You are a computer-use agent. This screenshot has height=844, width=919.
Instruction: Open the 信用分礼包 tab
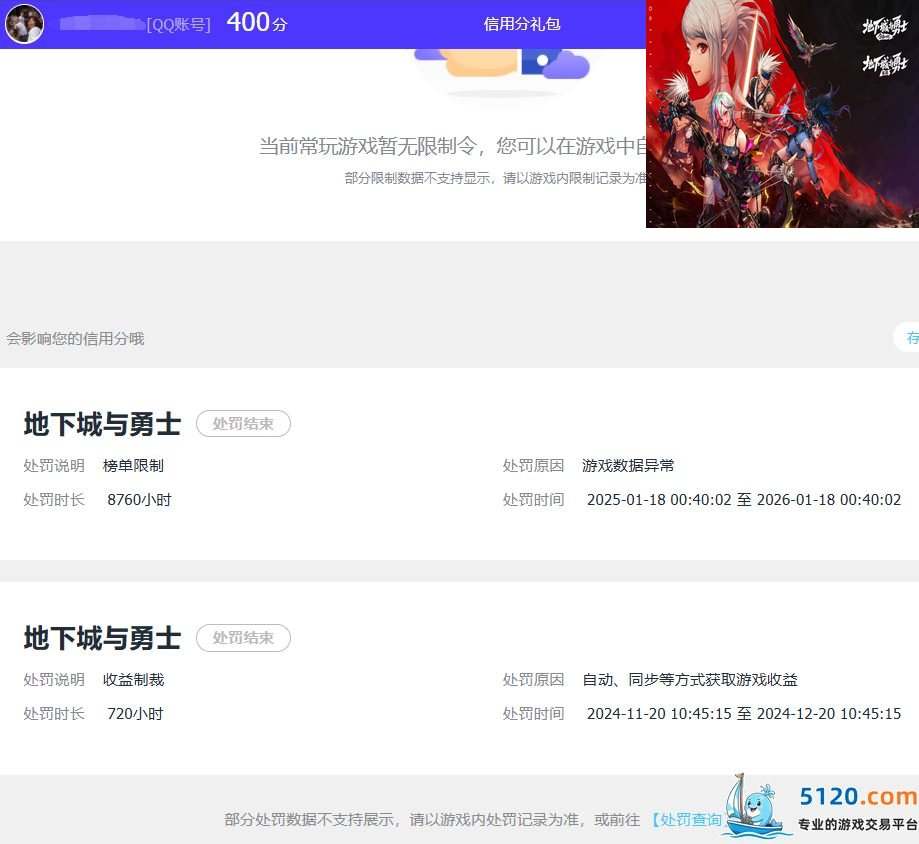point(522,24)
